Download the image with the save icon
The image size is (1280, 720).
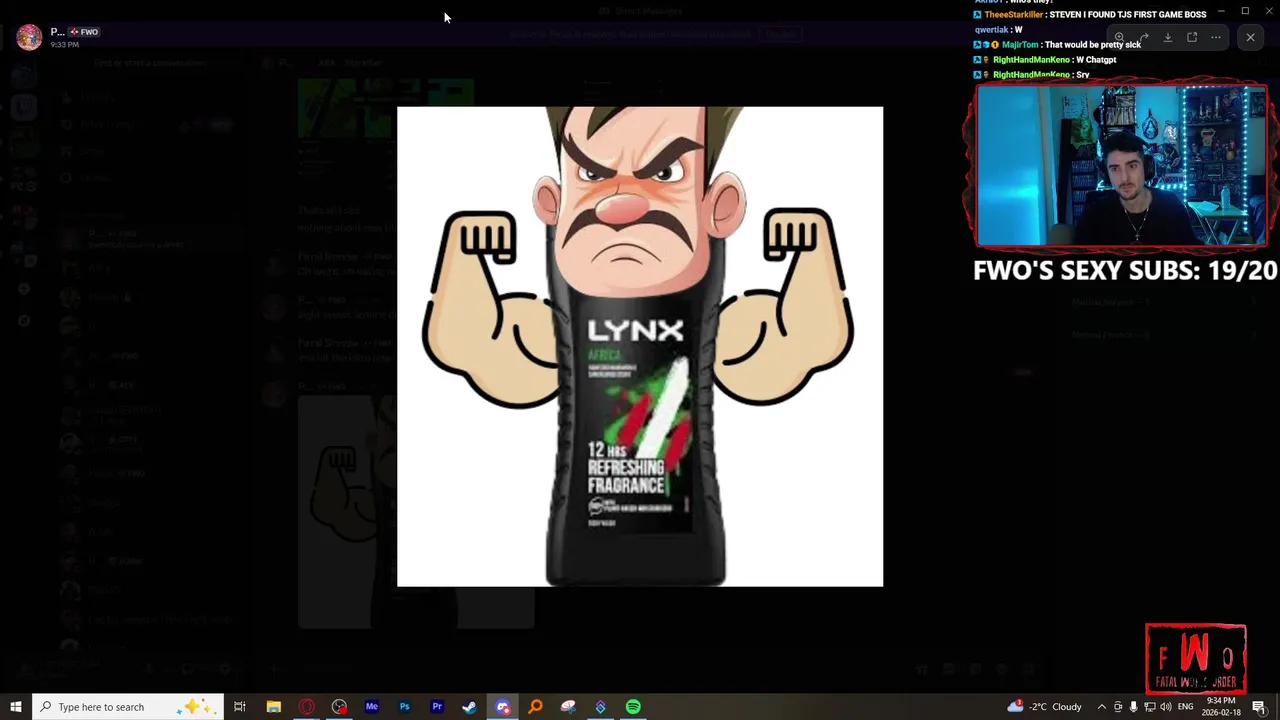(1167, 37)
